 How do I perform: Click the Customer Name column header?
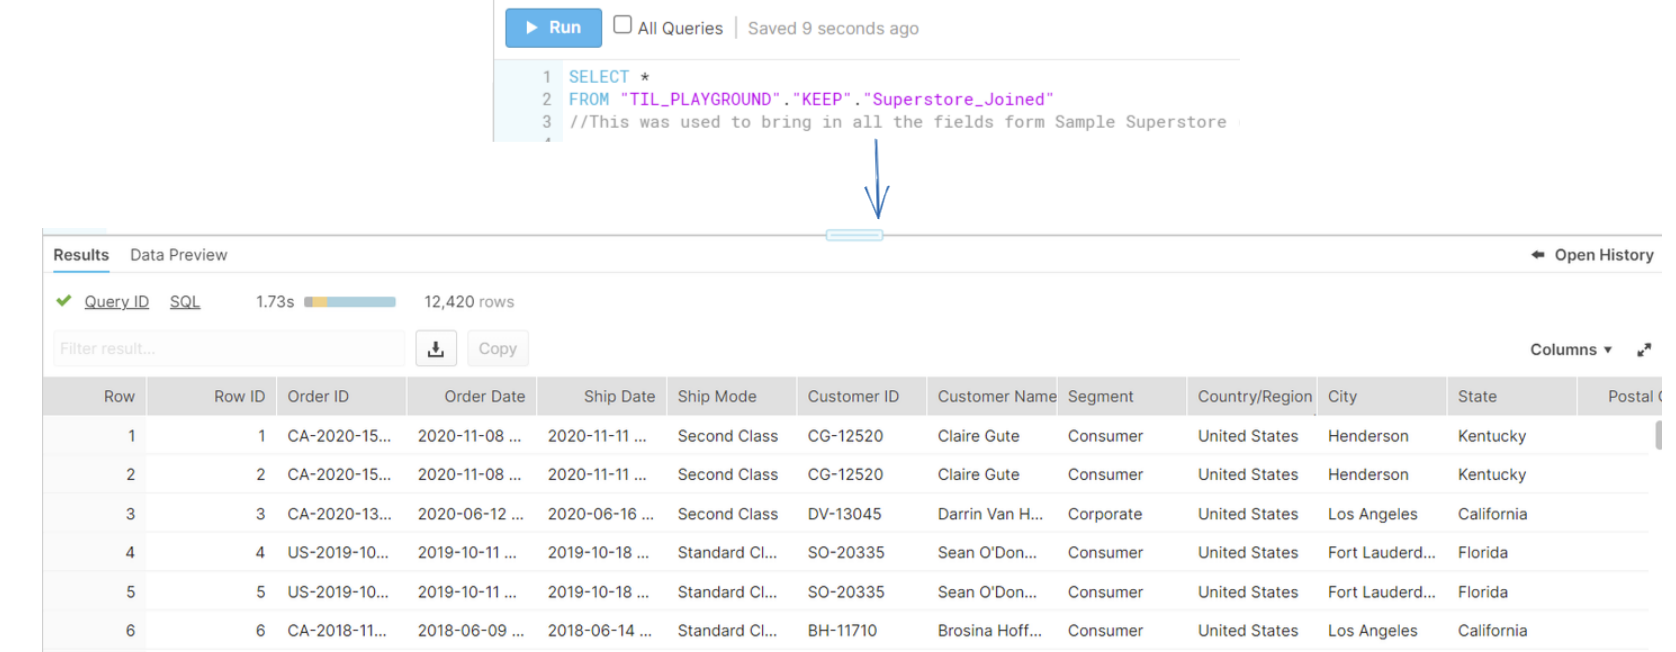pyautogui.click(x=996, y=397)
